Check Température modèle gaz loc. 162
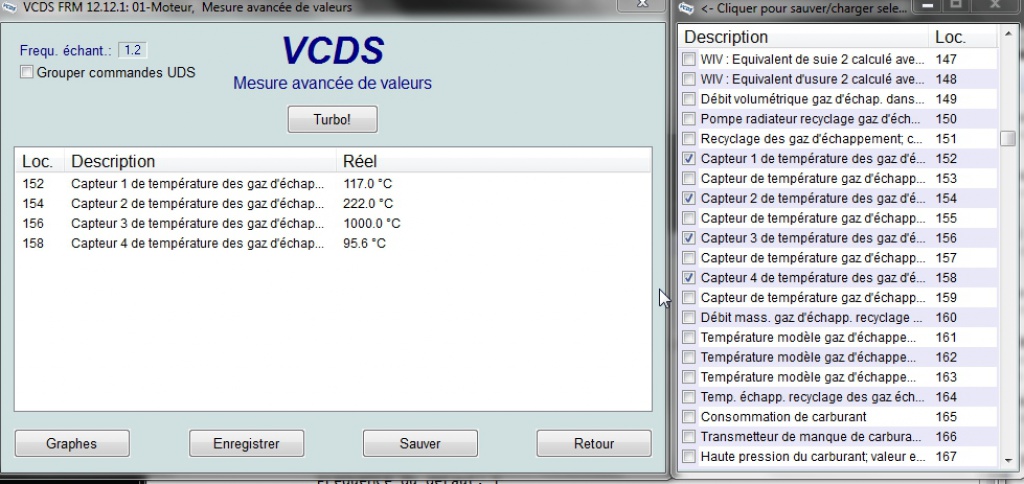Image resolution: width=1024 pixels, height=484 pixels. 689,357
